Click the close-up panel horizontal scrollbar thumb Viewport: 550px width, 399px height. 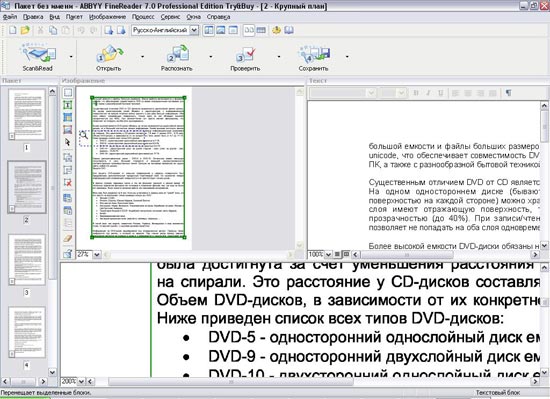(x=231, y=381)
